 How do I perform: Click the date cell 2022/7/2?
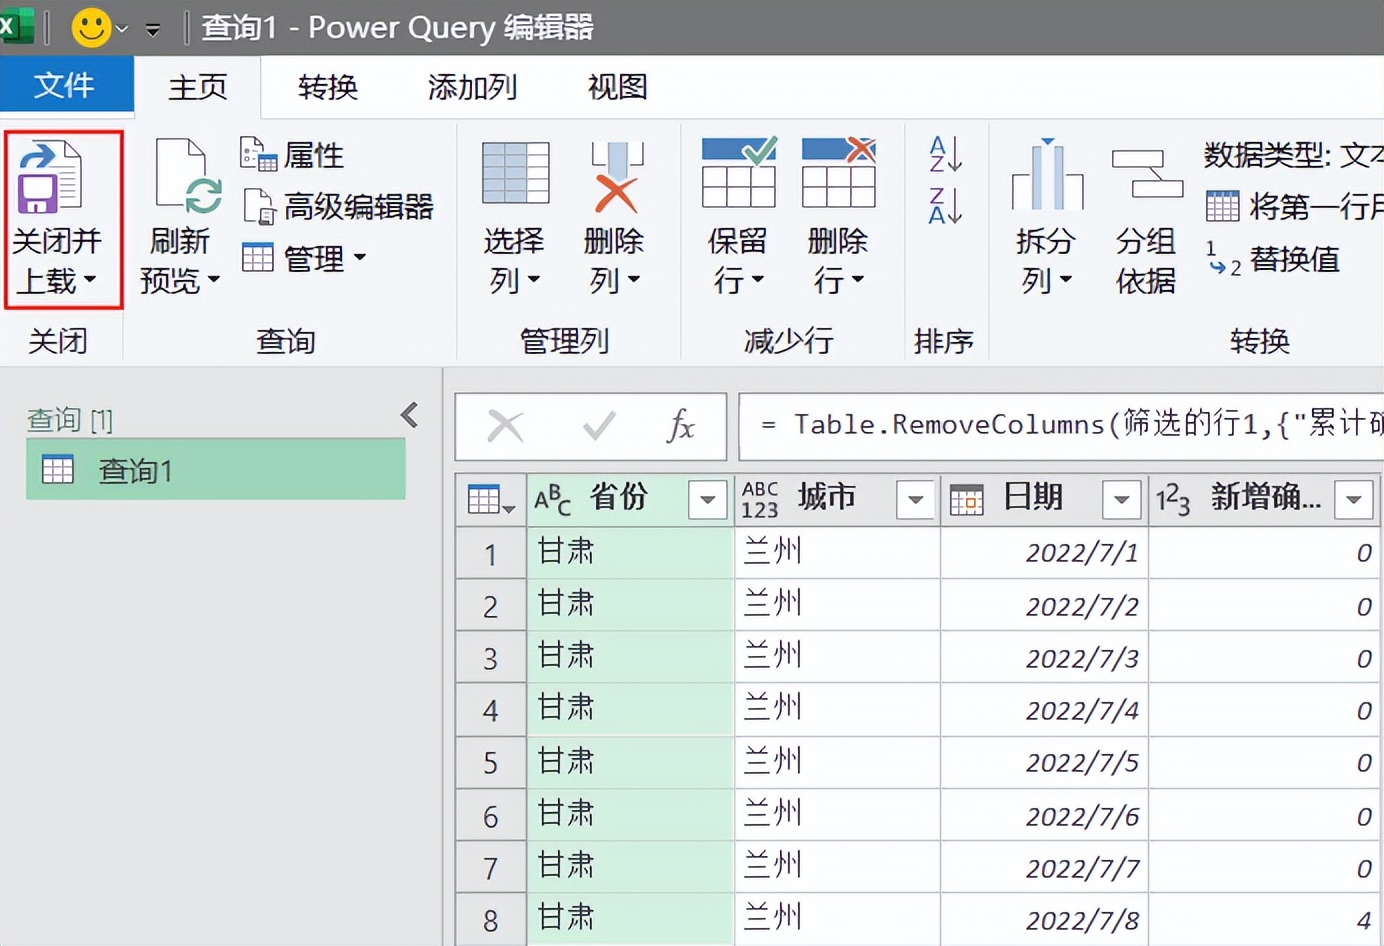pyautogui.click(x=1045, y=605)
